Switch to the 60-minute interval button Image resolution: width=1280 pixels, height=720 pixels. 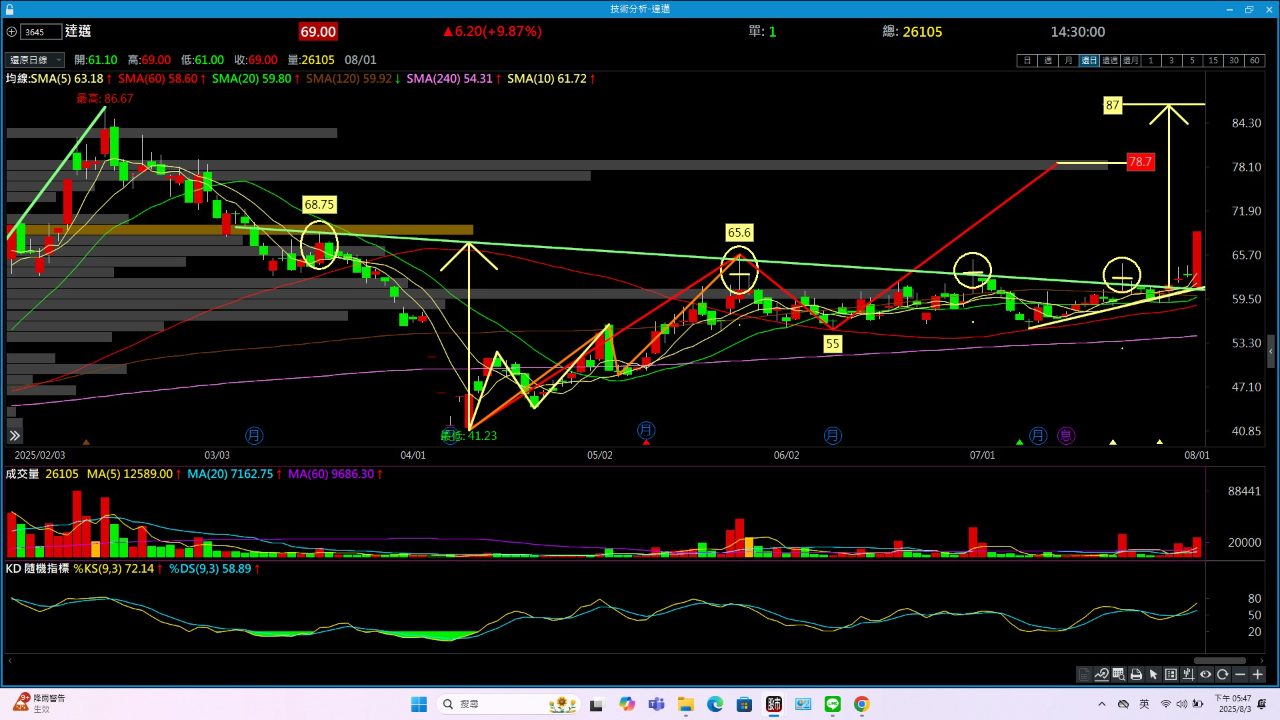coord(1254,60)
